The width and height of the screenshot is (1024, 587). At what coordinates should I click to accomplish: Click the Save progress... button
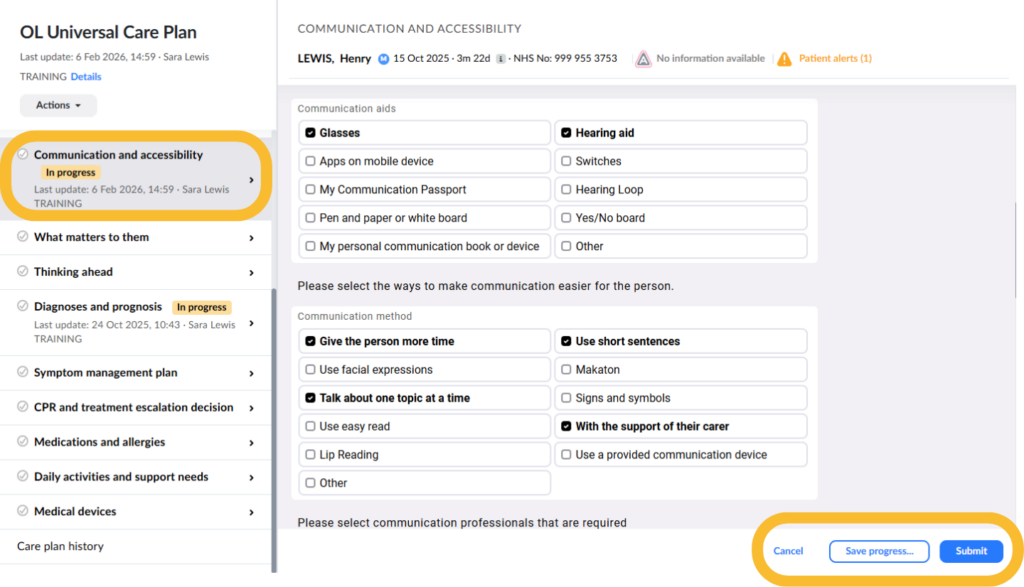878,551
